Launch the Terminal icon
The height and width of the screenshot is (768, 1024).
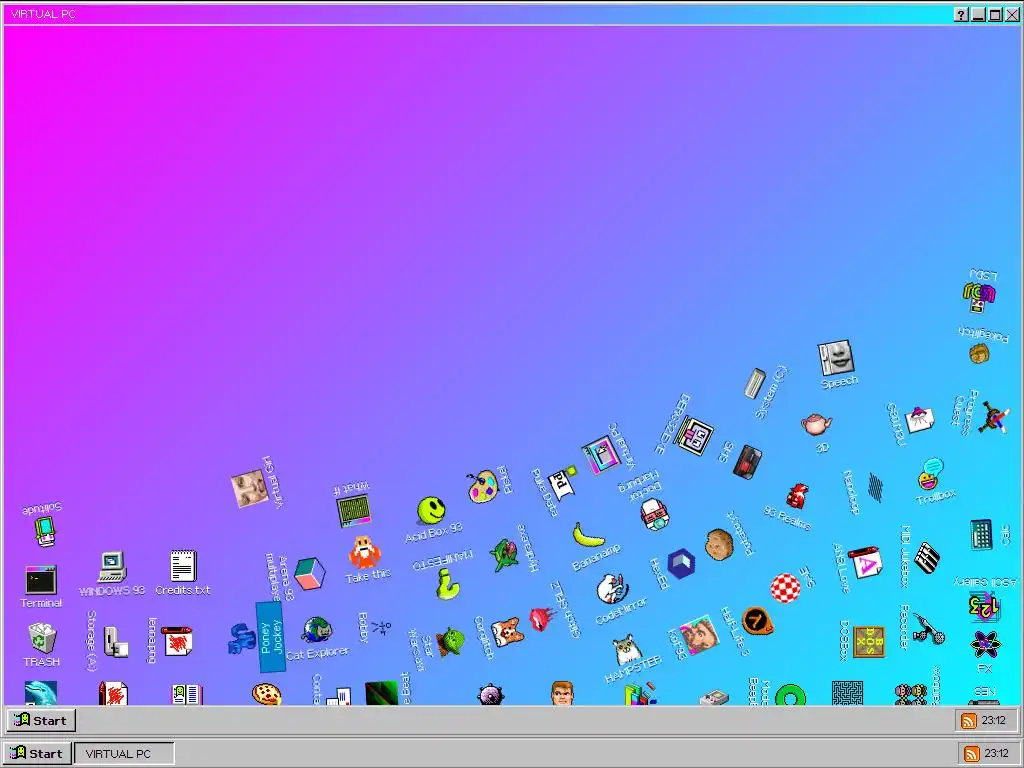40,580
